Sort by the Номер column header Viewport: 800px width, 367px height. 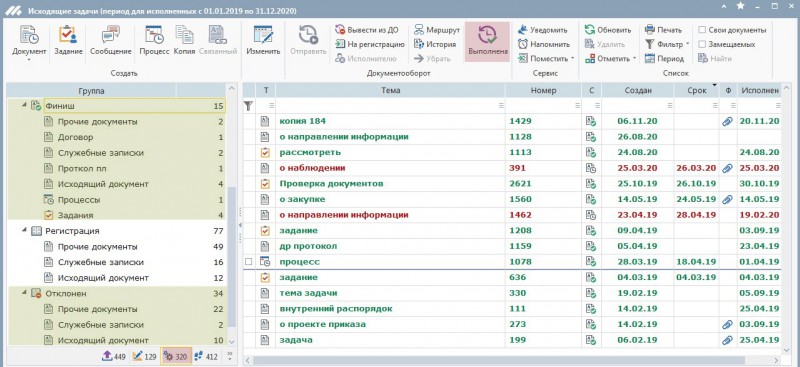click(x=543, y=90)
